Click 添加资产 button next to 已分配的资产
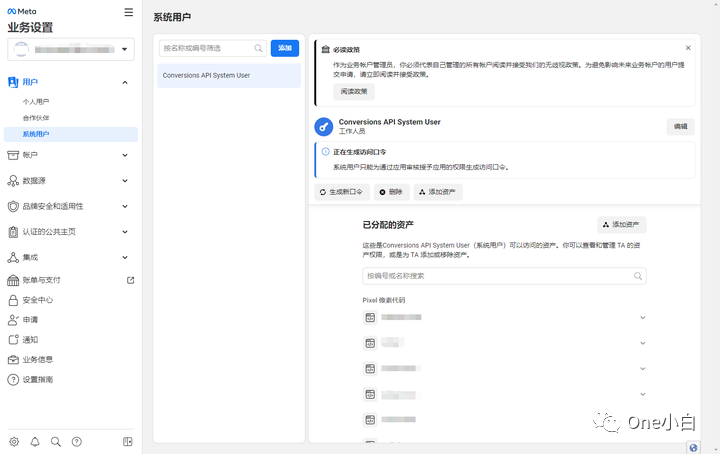The height and width of the screenshot is (454, 720). point(621,224)
